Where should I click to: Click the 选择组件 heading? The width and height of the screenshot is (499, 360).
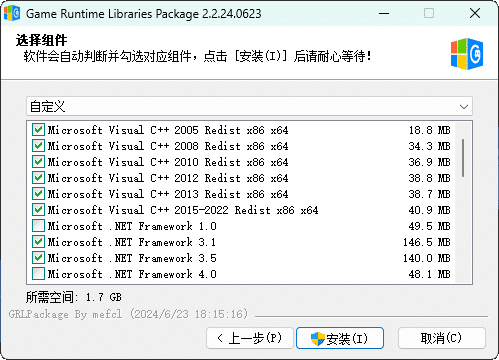click(41, 40)
